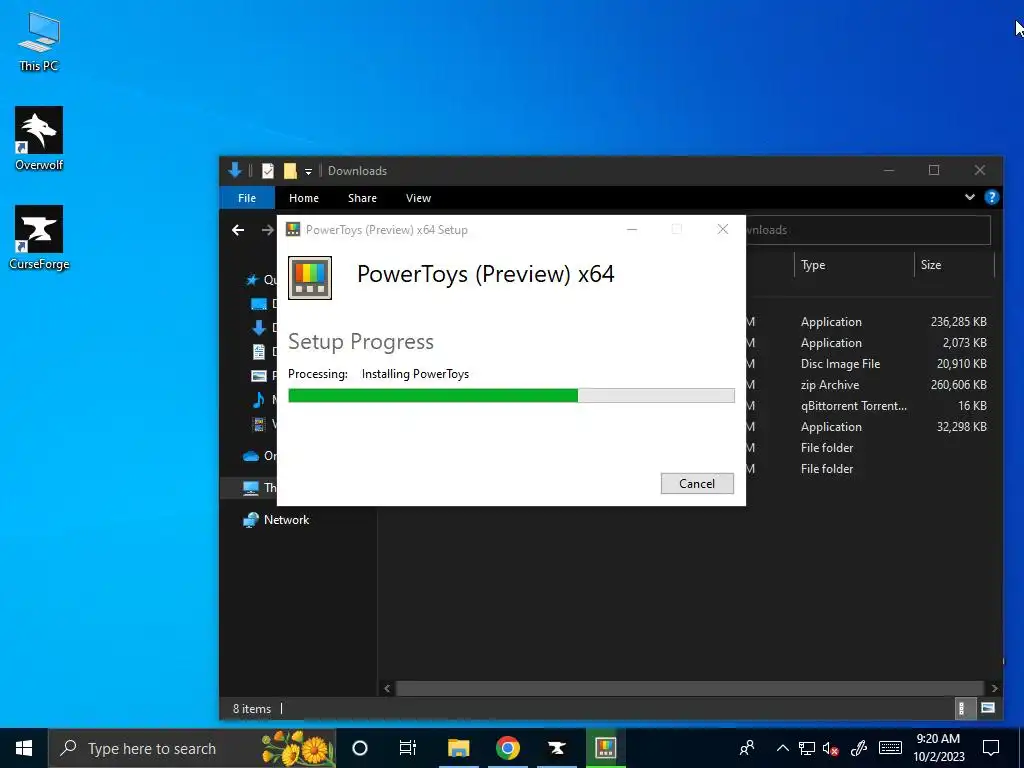The width and height of the screenshot is (1024, 768).
Task: Click the blue download arrow icon in Explorer title bar
Action: [235, 170]
